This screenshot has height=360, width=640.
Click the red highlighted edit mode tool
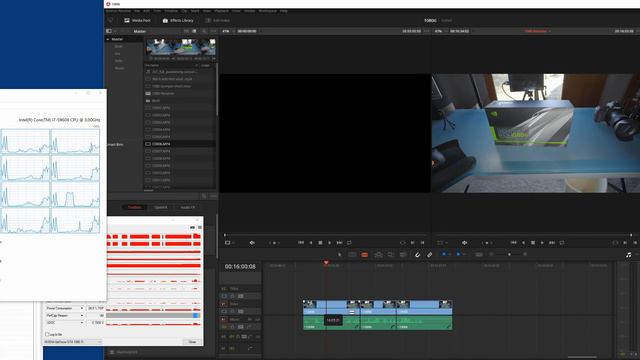(364, 255)
